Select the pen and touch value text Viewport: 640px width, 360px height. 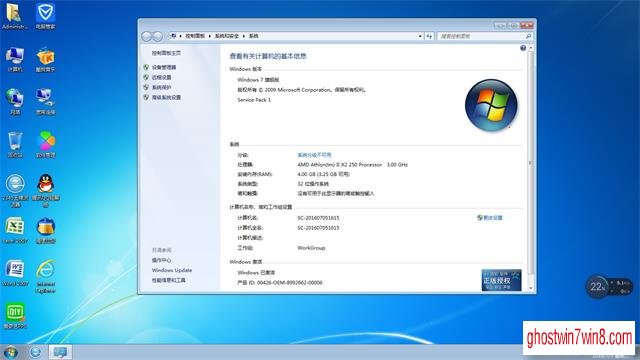click(336, 193)
